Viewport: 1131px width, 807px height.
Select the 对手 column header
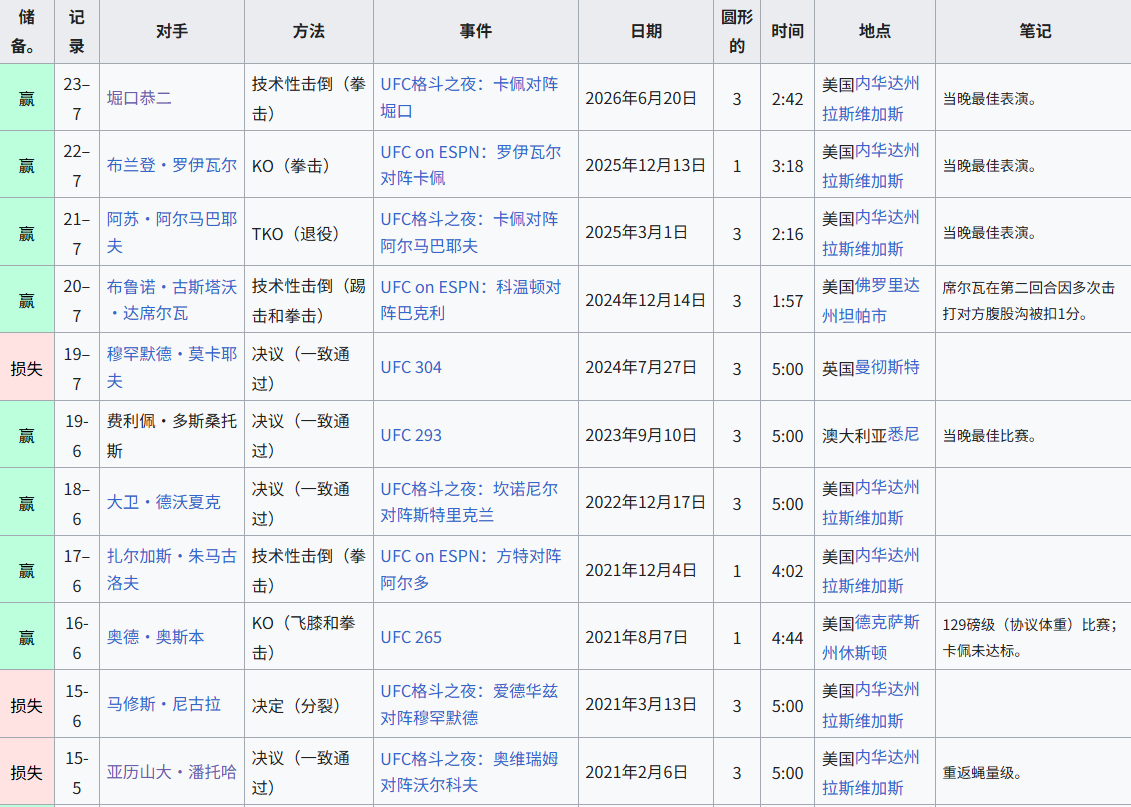(x=172, y=31)
